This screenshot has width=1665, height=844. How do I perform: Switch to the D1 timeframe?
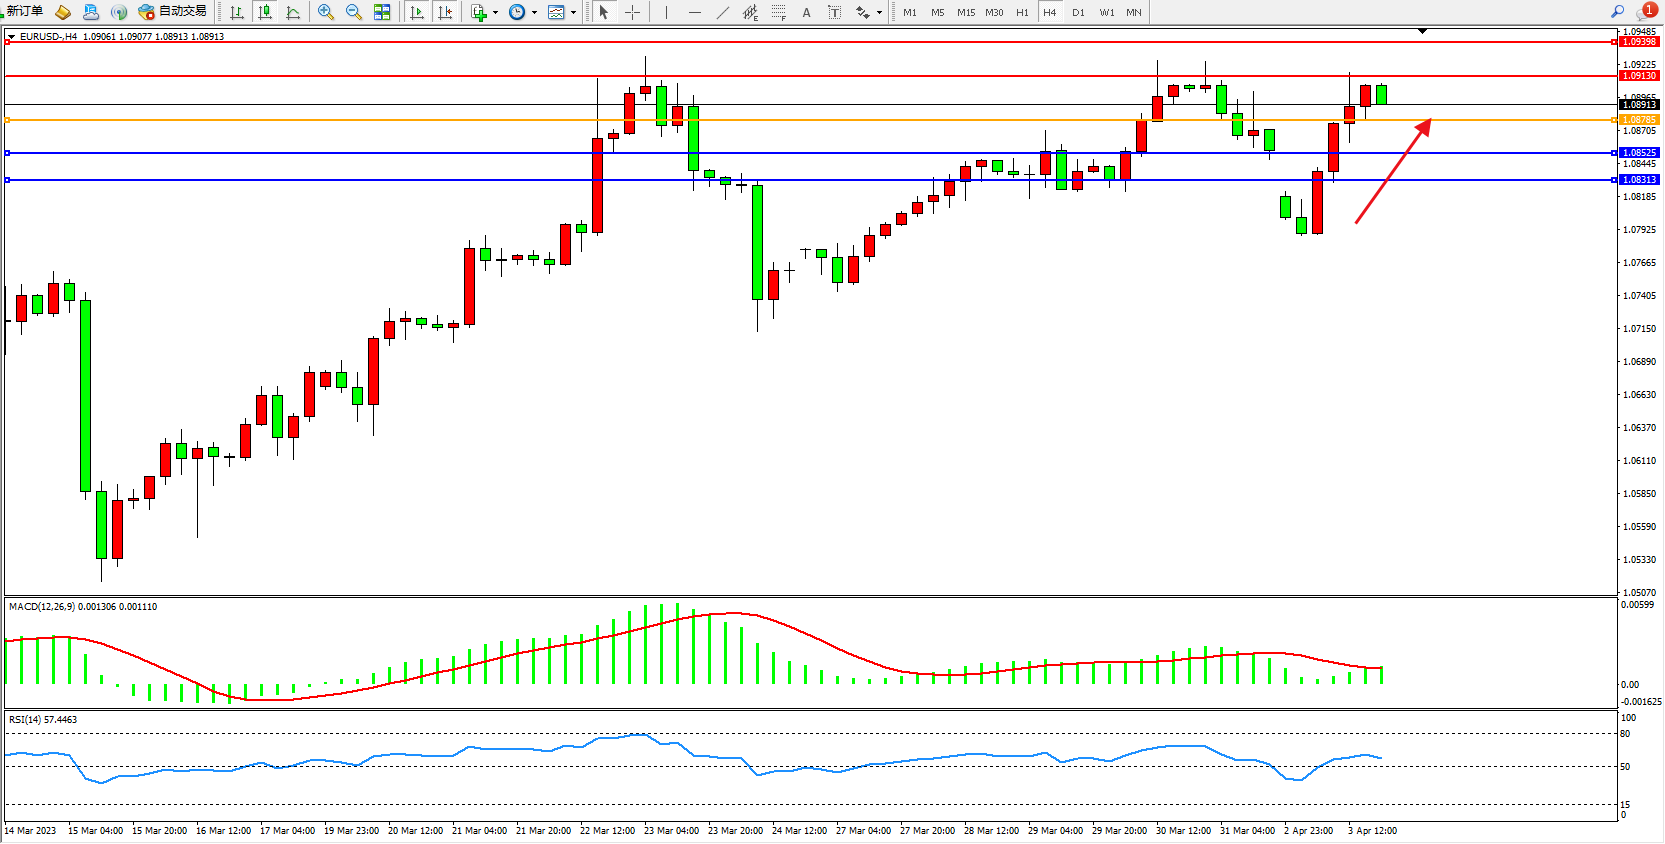coord(1078,12)
